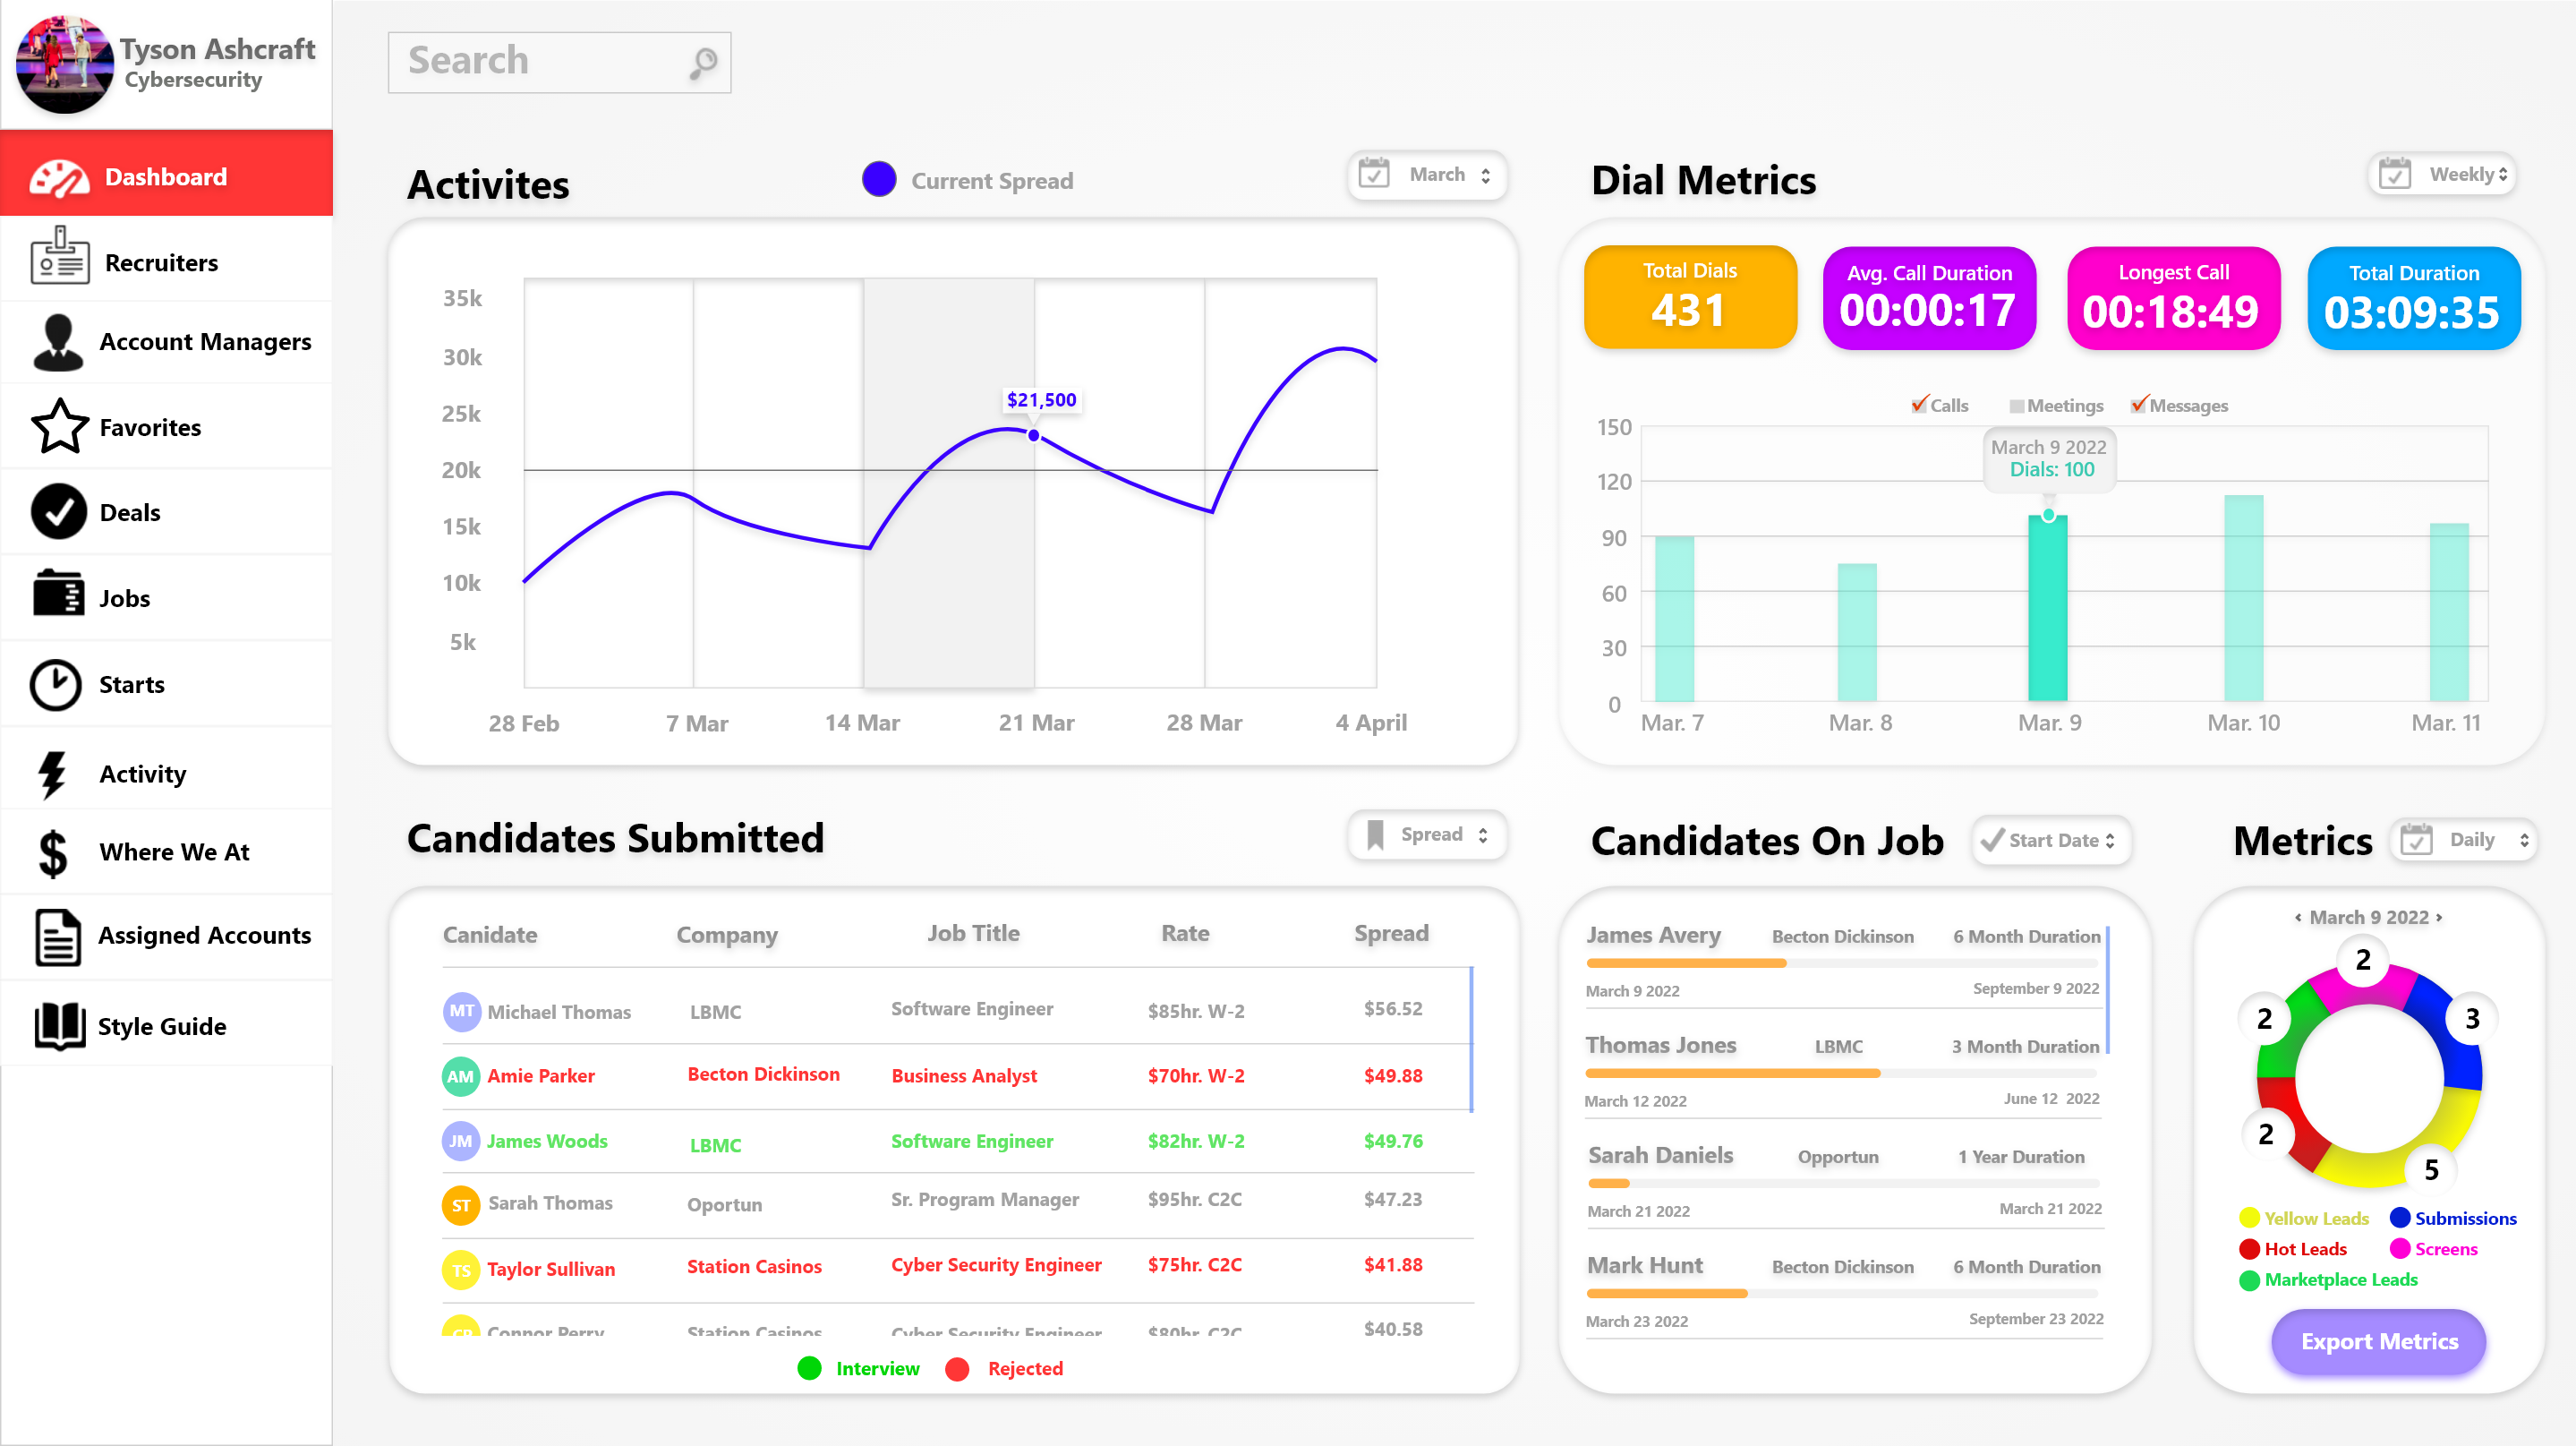
Task: Click the Starts clock icon
Action: 55,685
